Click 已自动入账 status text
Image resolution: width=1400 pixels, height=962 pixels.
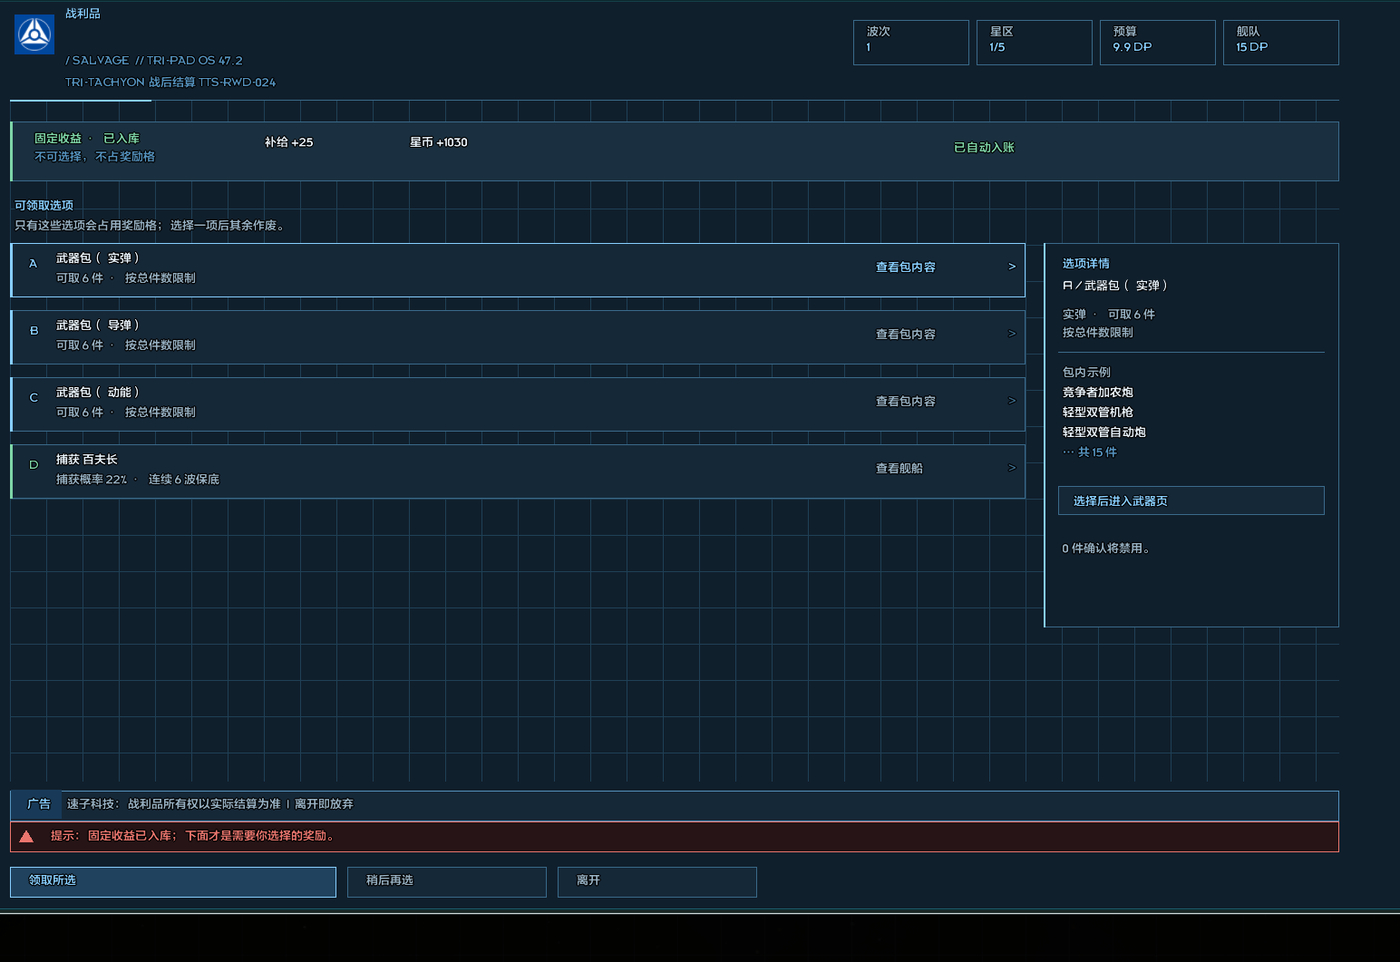pyautogui.click(x=984, y=147)
